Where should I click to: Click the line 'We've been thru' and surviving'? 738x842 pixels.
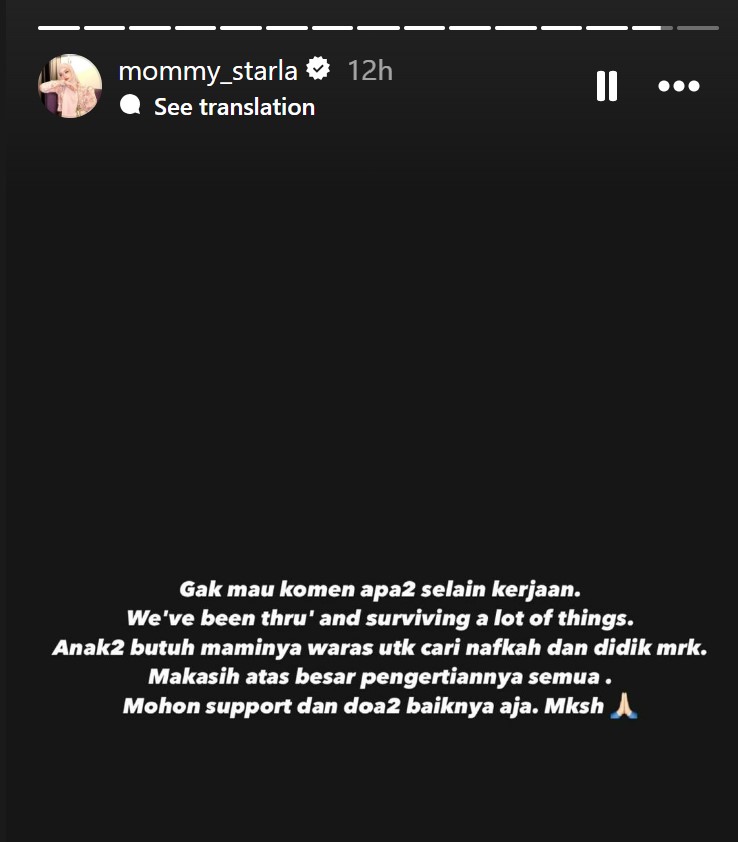click(x=380, y=618)
